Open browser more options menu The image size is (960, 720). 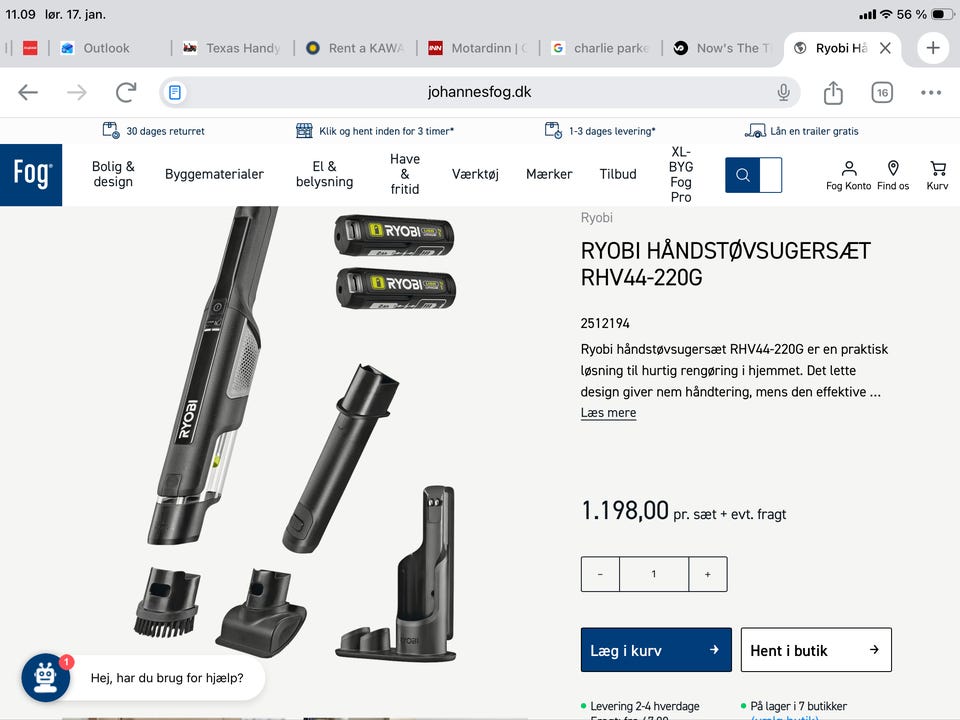pos(931,92)
